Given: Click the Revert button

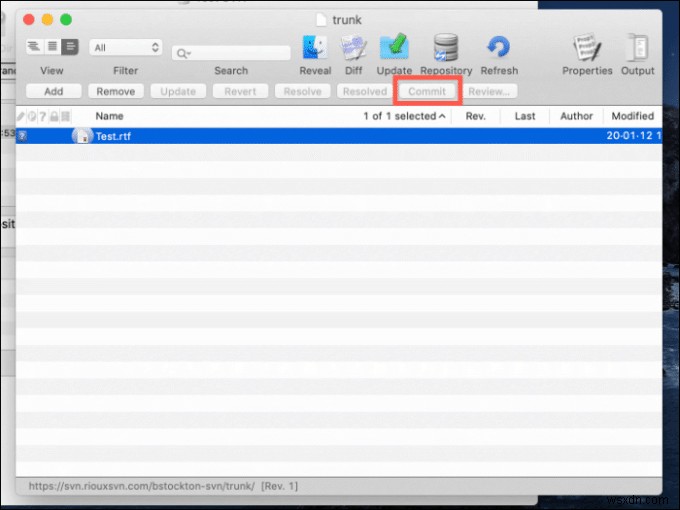Looking at the screenshot, I should pyautogui.click(x=240, y=92).
